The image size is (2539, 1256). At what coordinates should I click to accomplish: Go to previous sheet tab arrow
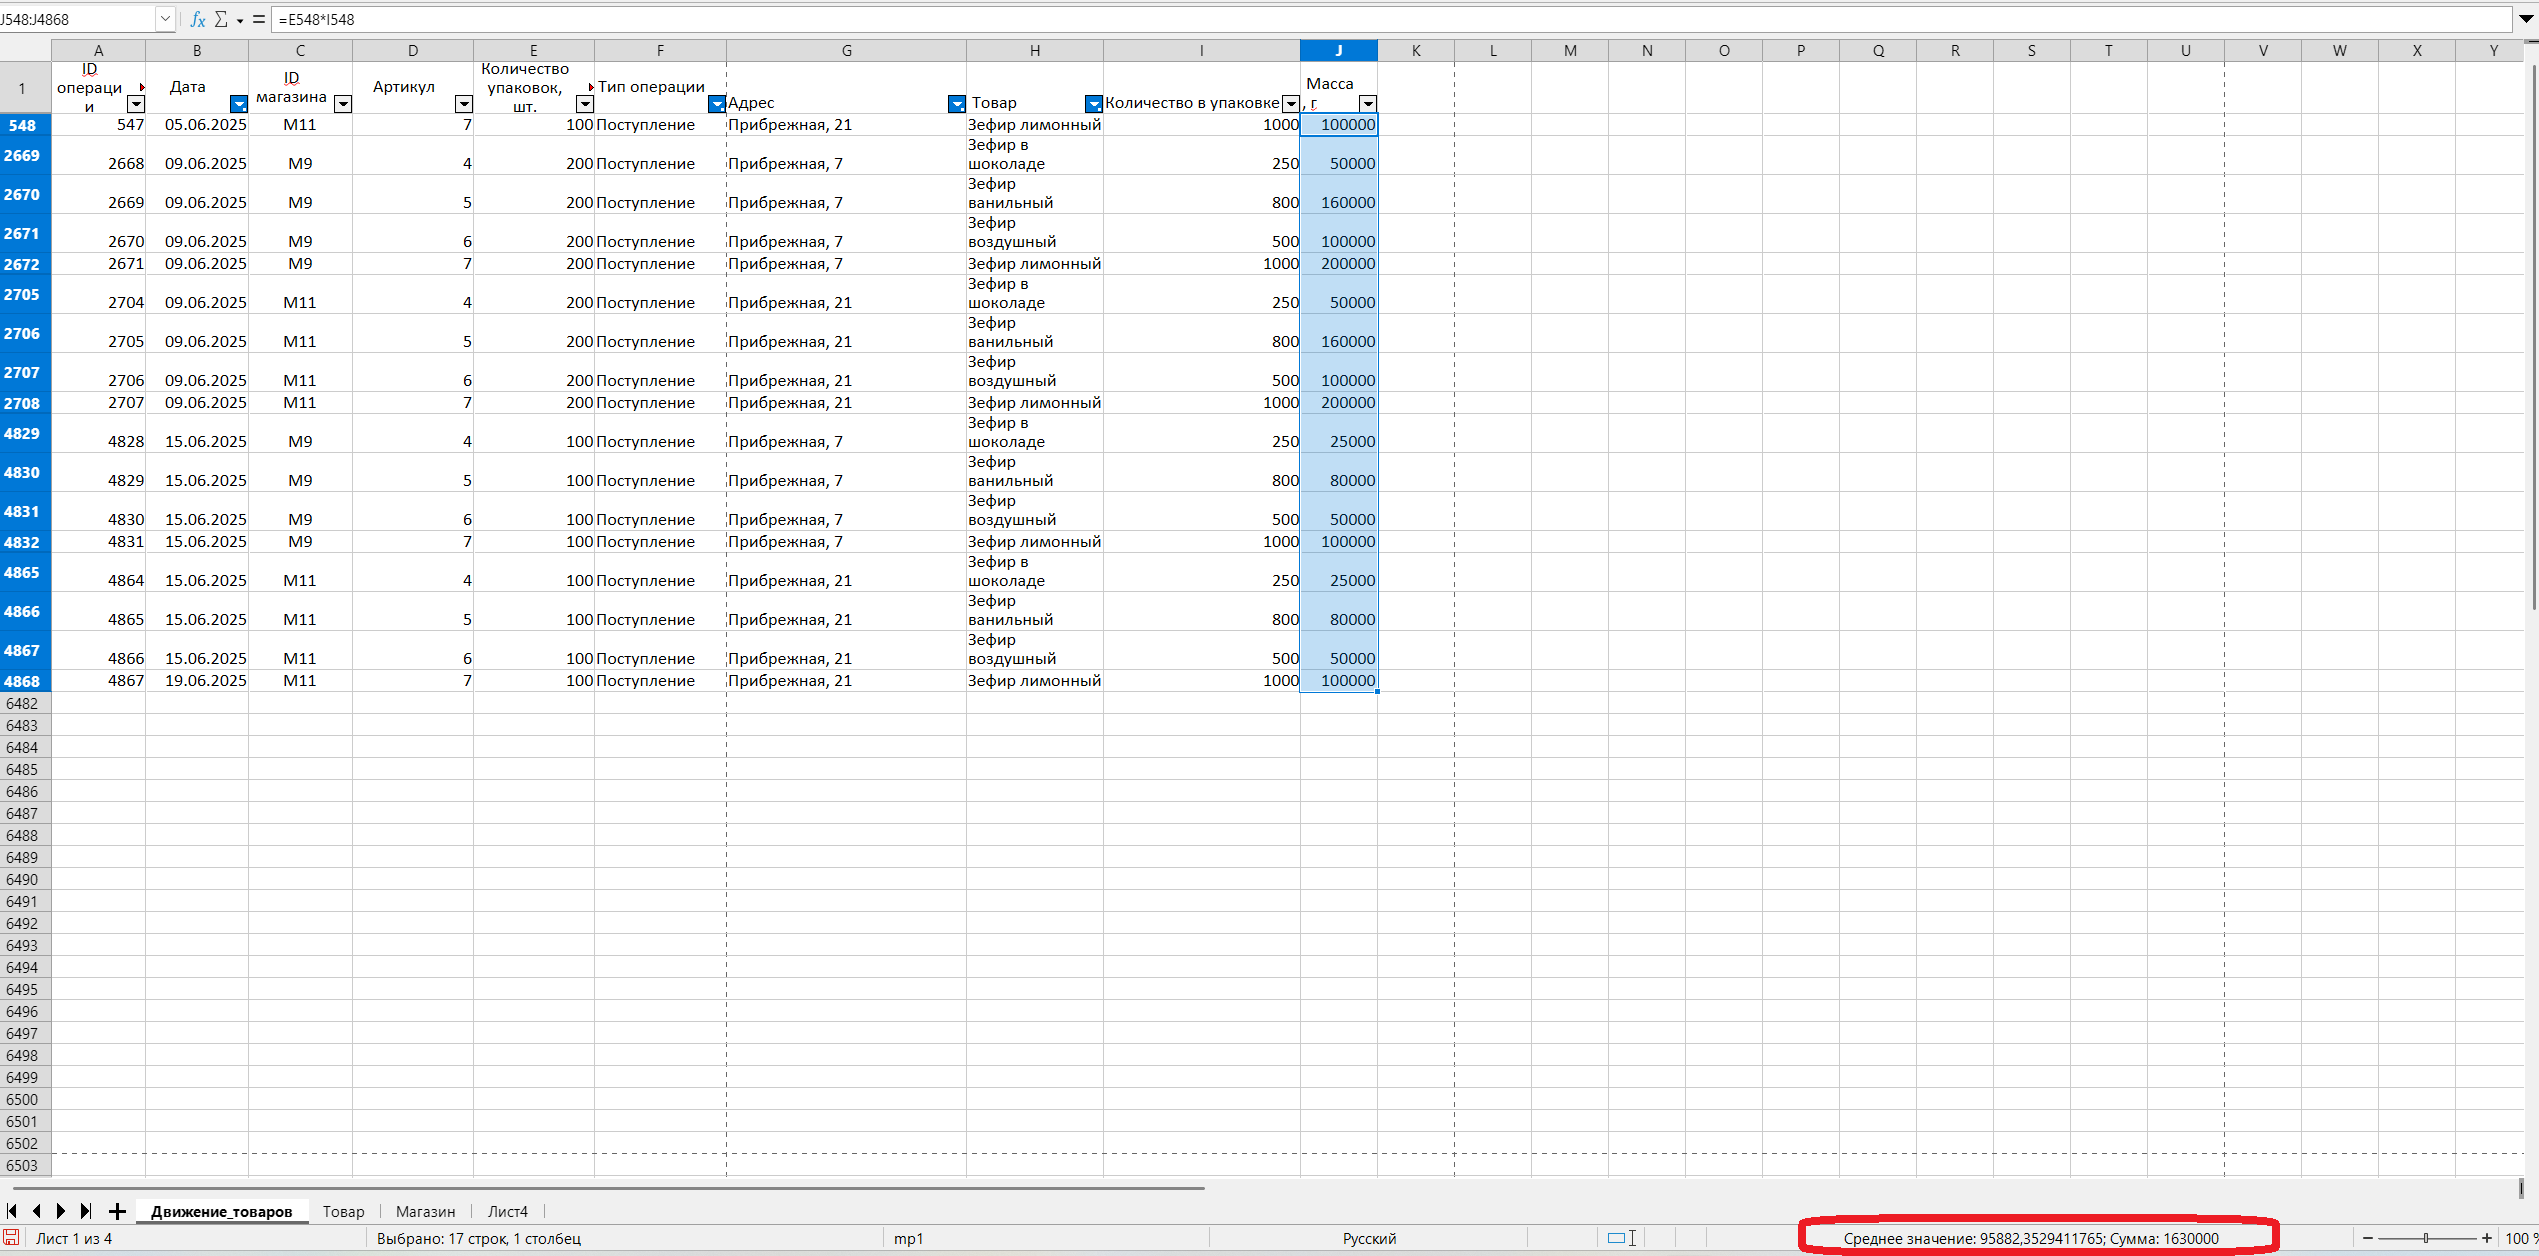click(37, 1211)
